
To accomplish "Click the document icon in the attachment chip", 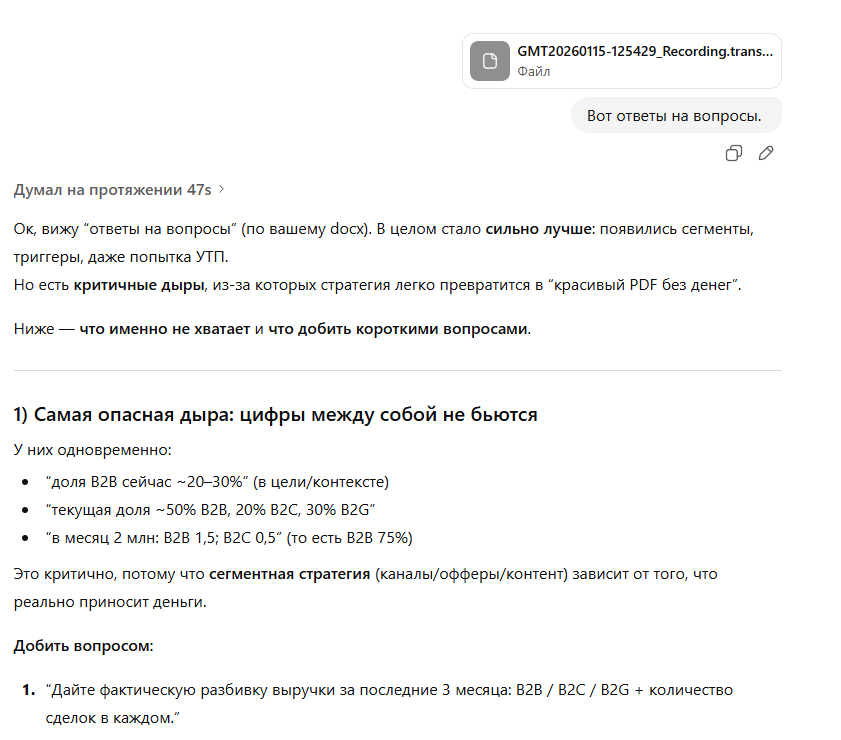I will point(490,61).
